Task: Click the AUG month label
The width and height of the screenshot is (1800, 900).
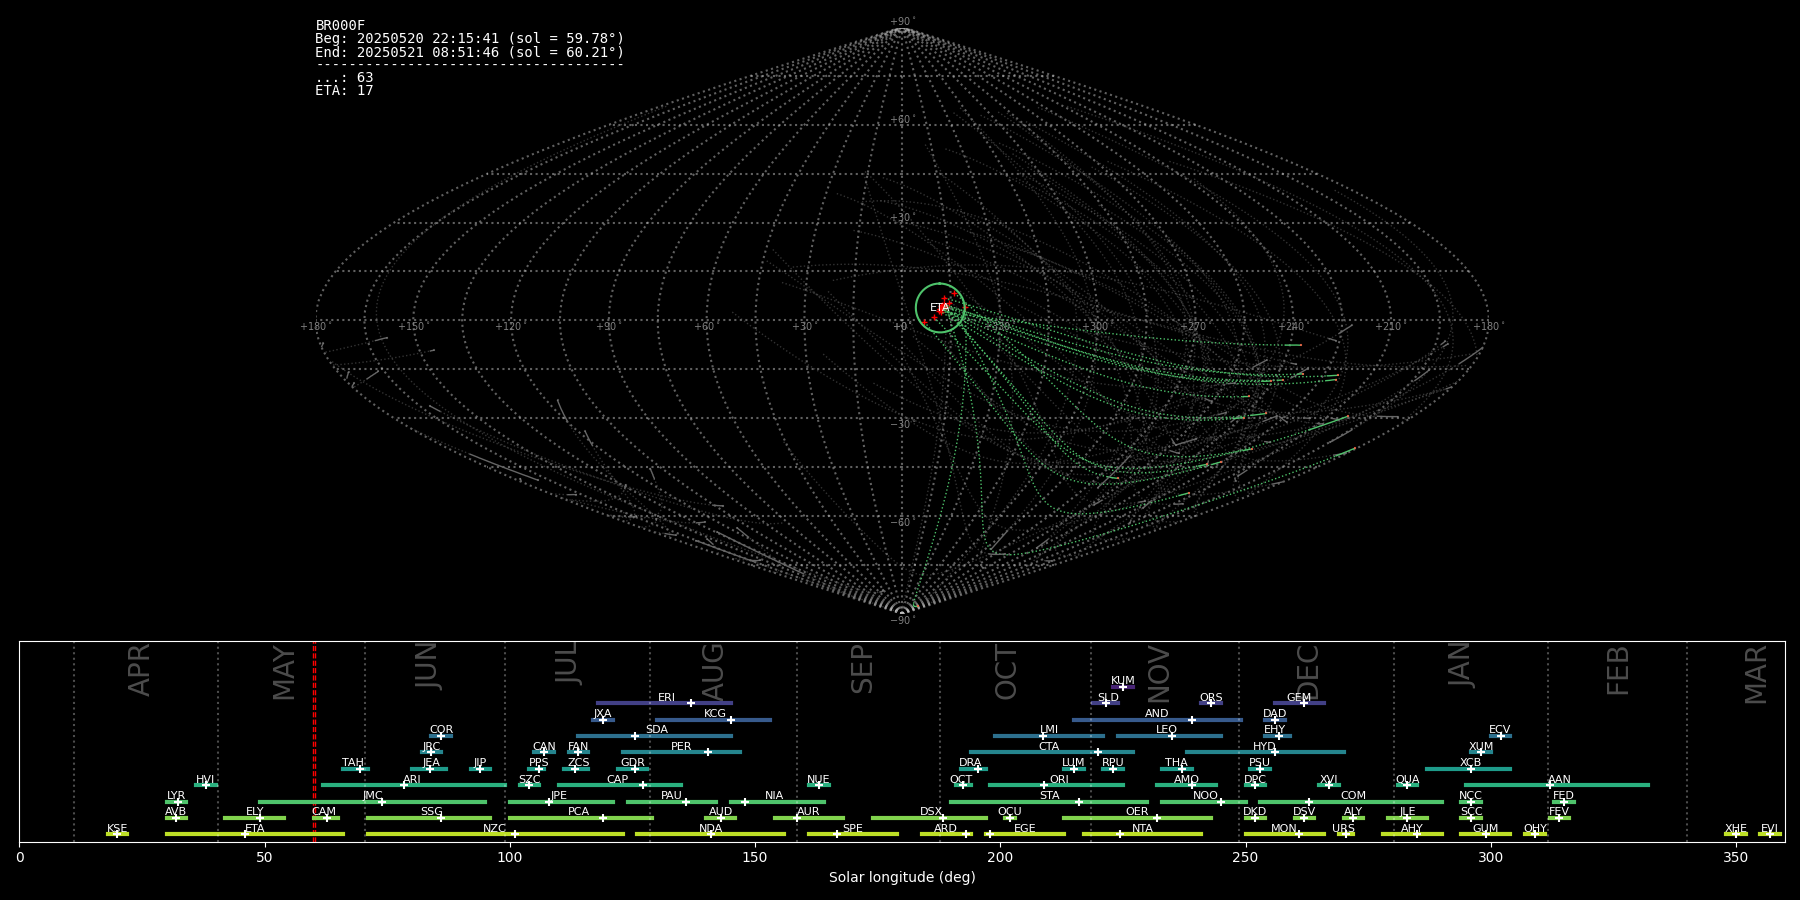Action: [x=713, y=671]
